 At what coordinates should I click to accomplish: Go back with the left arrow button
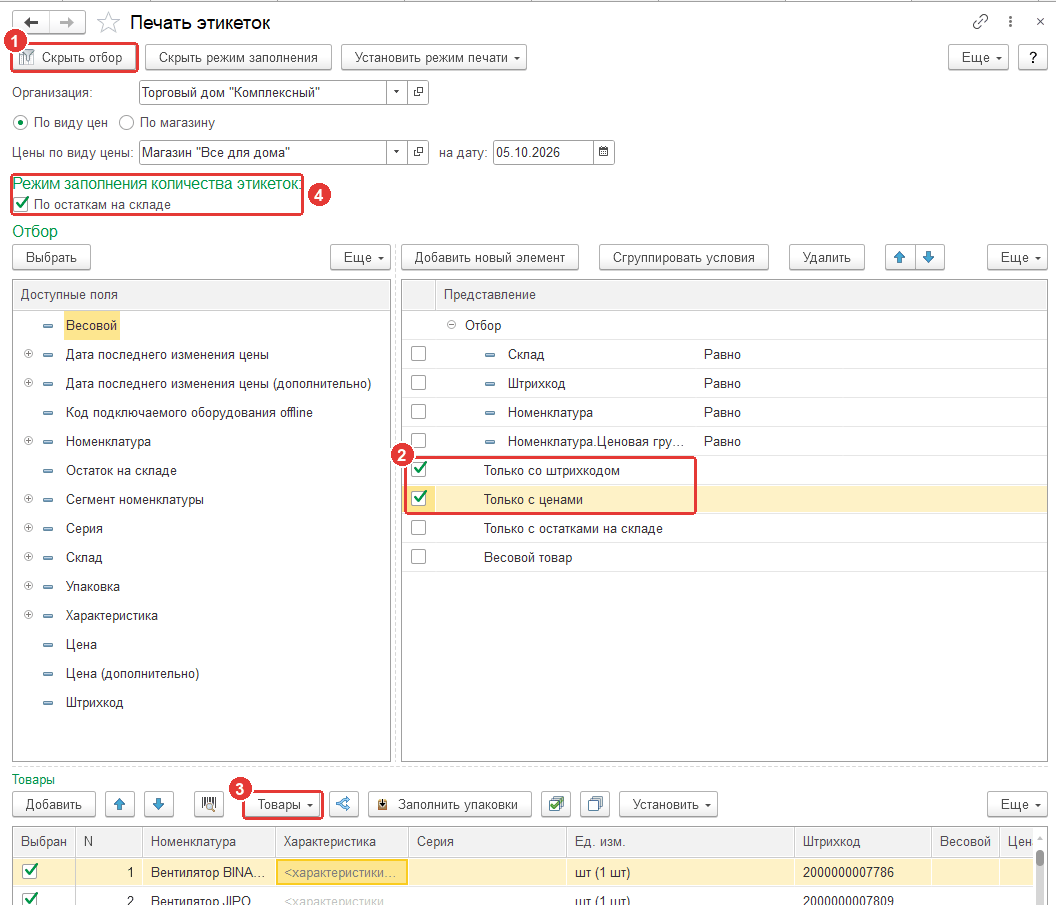point(31,22)
